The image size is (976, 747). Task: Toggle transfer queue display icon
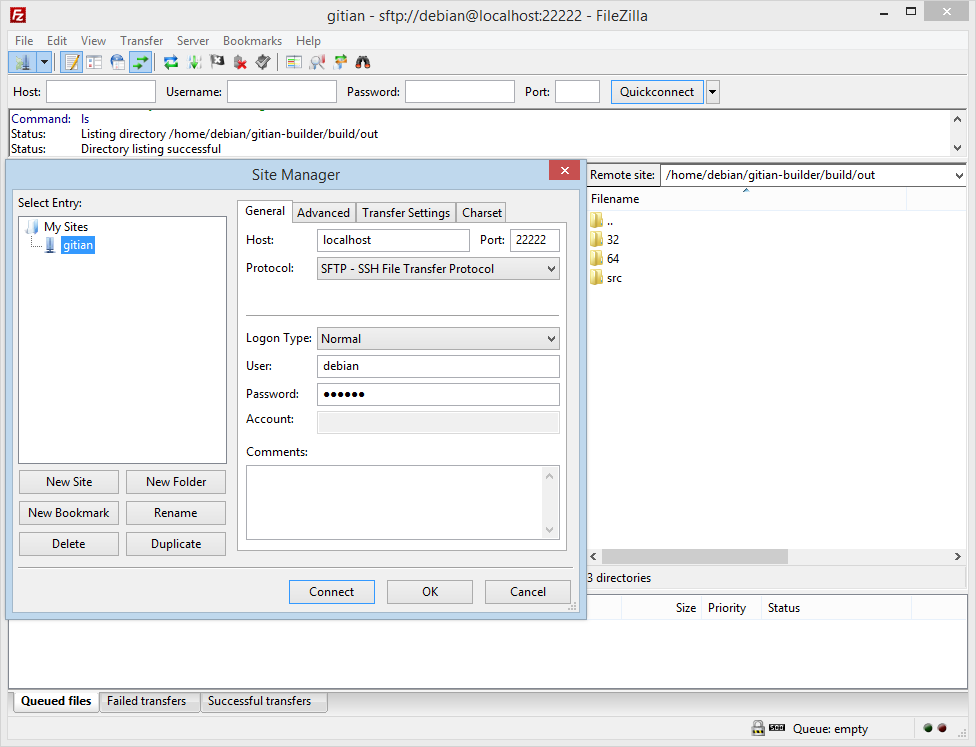(x=141, y=62)
